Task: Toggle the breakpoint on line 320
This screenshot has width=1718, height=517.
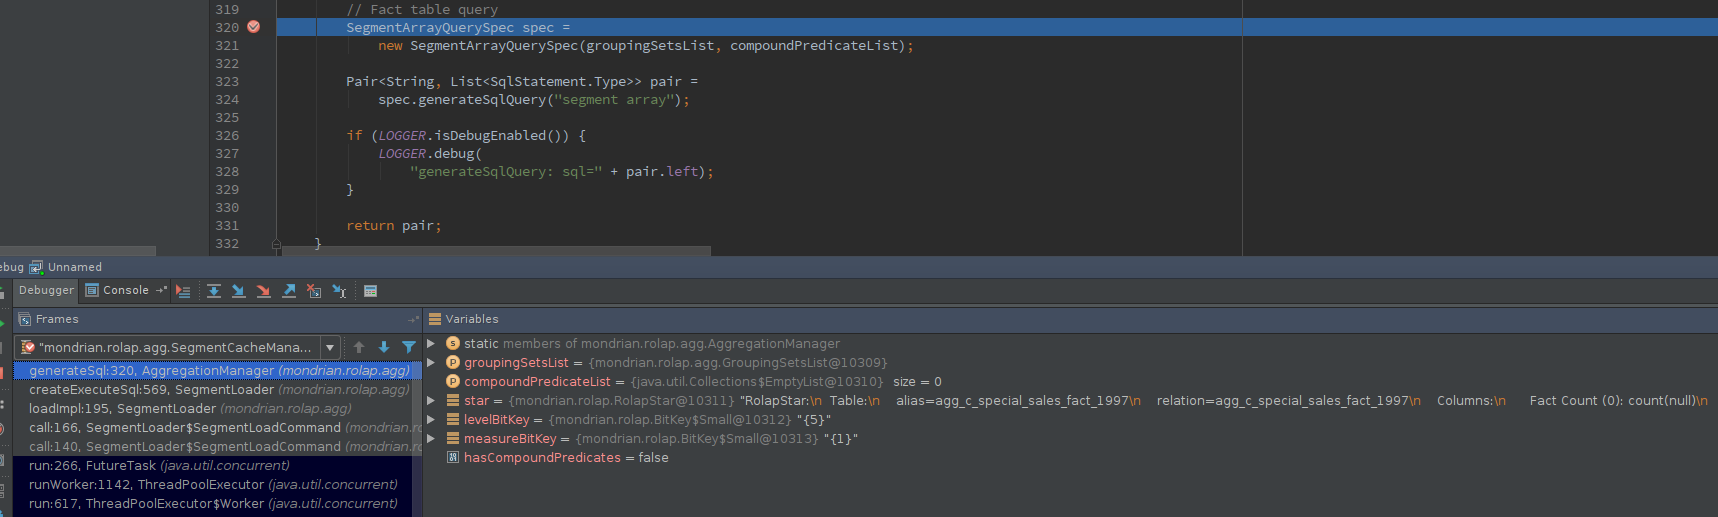Action: 254,27
